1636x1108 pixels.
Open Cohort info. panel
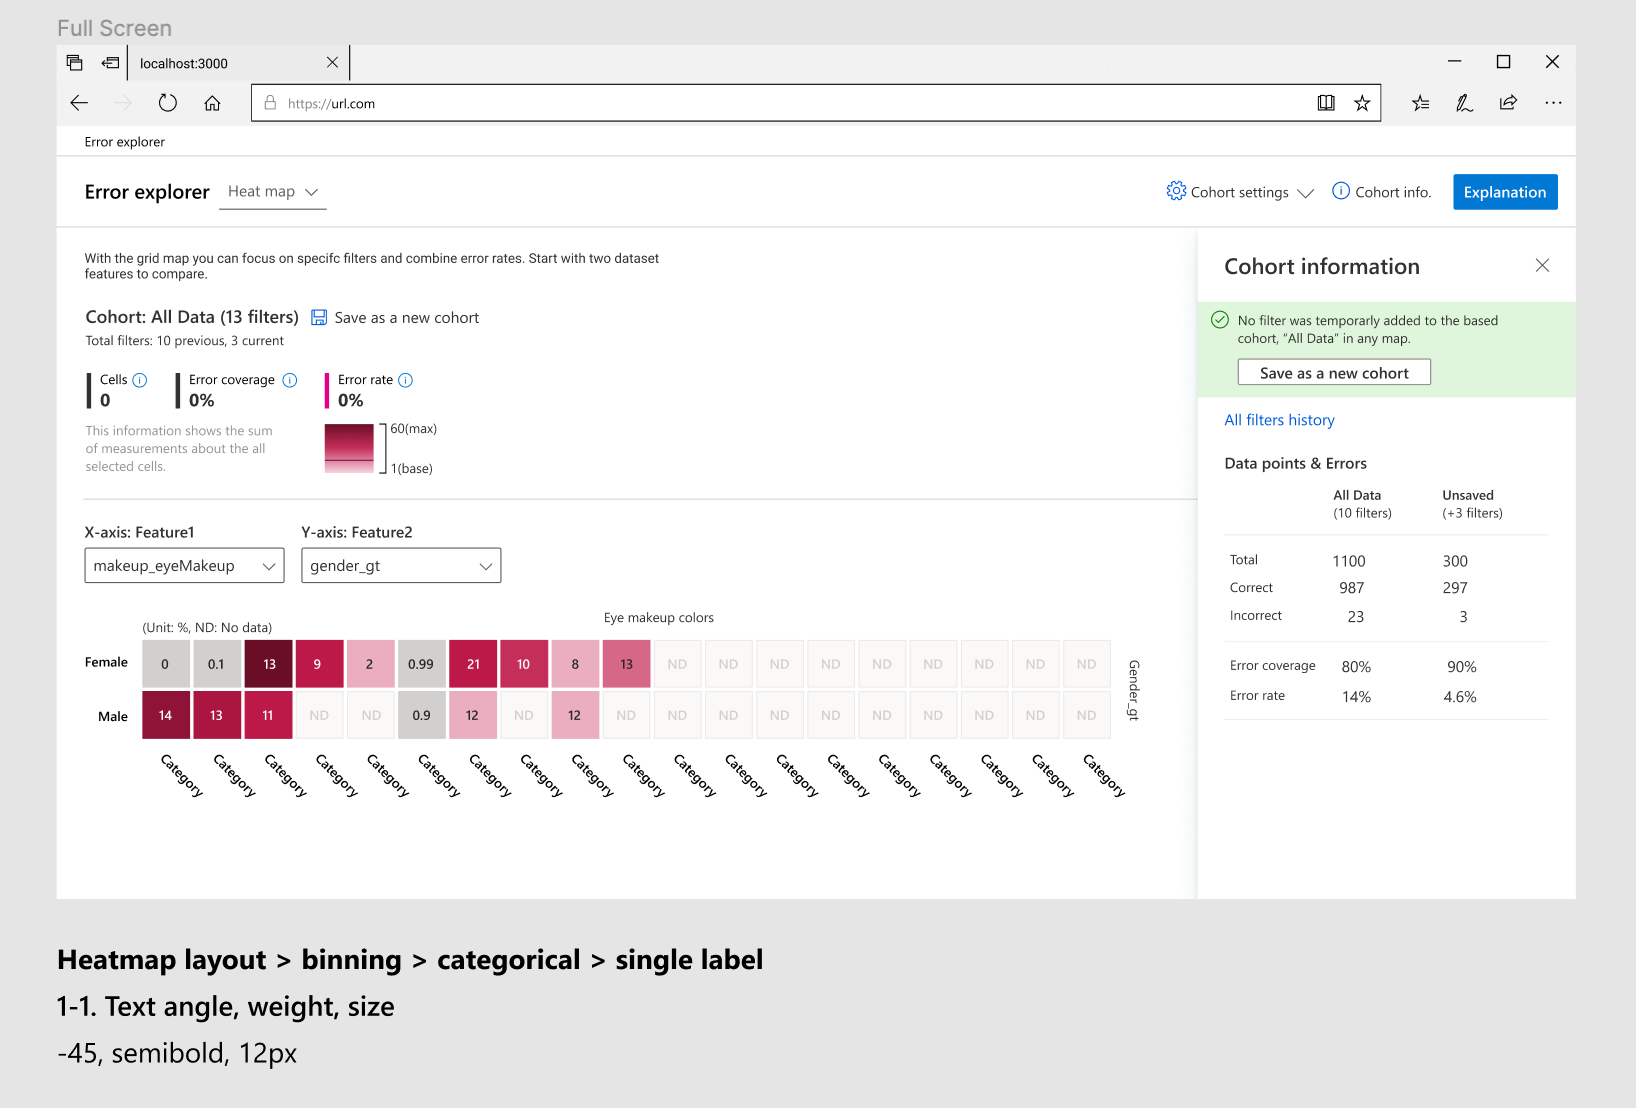(1381, 192)
